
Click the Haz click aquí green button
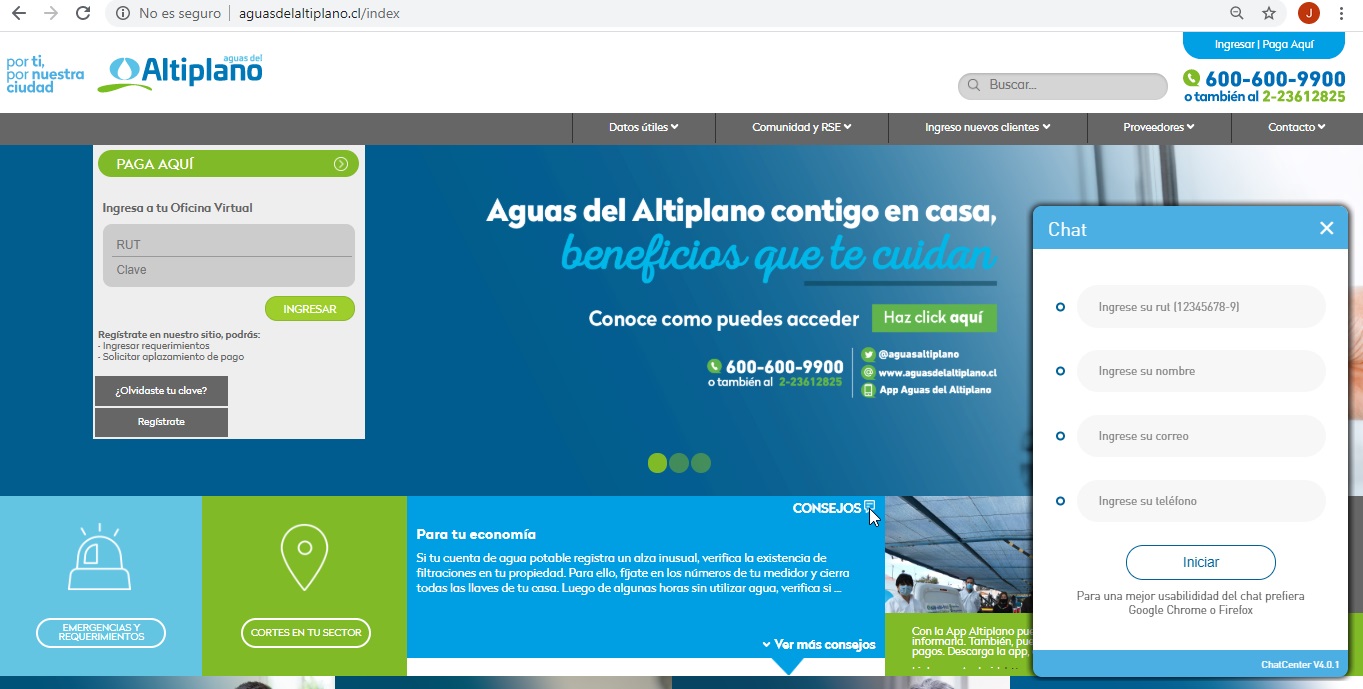[934, 318]
